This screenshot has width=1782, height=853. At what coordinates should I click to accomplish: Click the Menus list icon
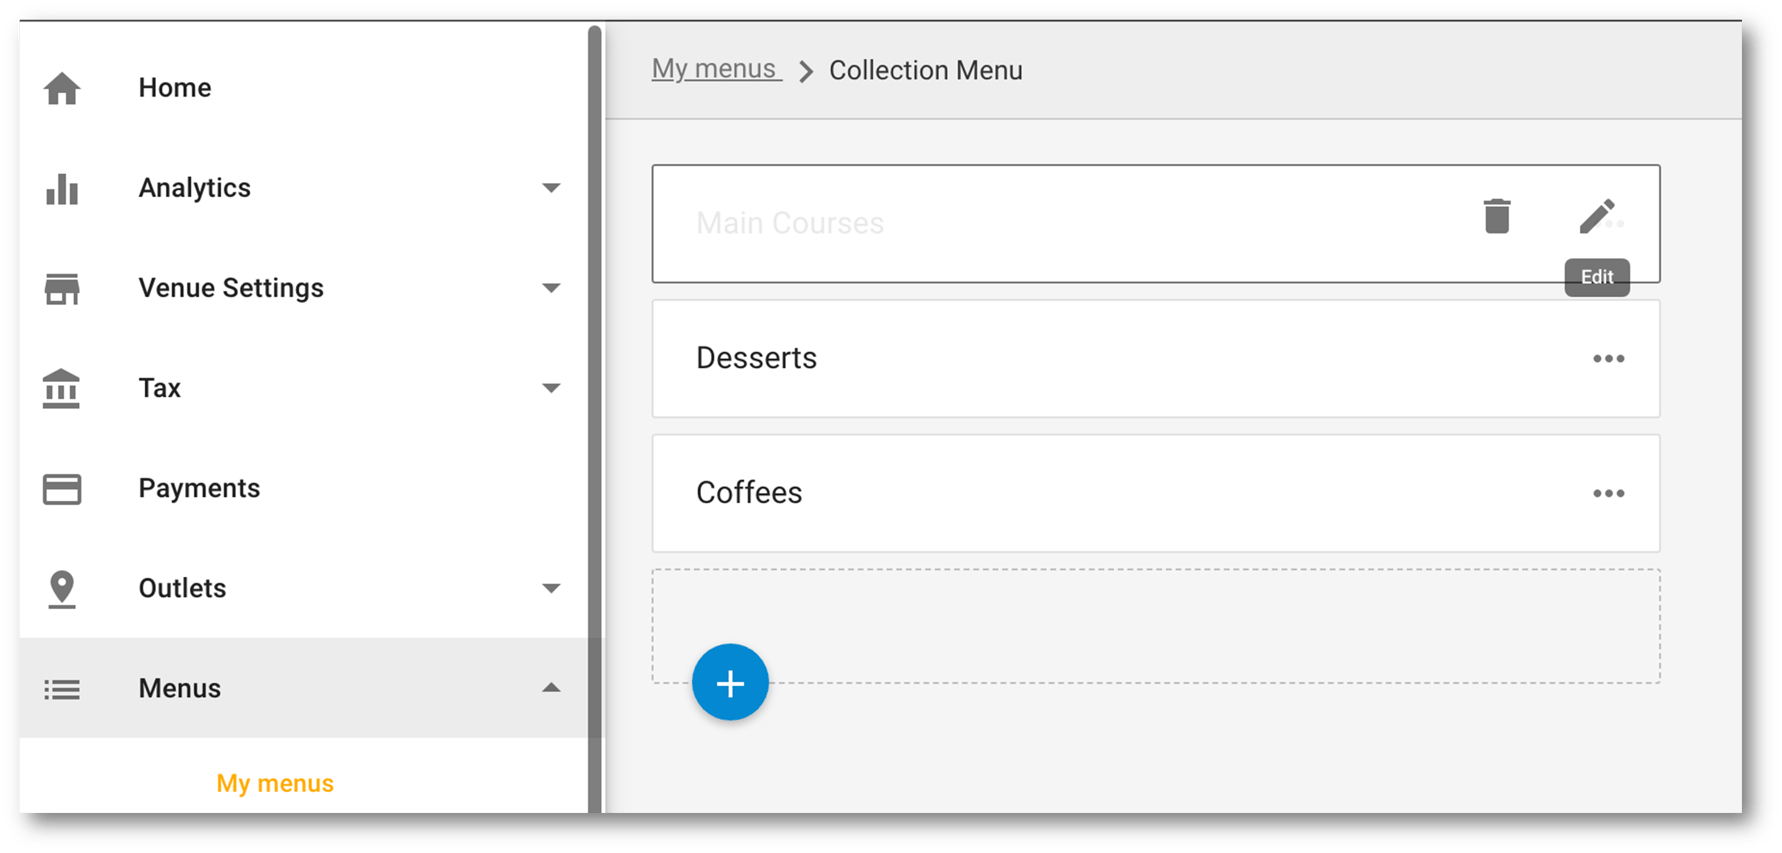coord(62,689)
